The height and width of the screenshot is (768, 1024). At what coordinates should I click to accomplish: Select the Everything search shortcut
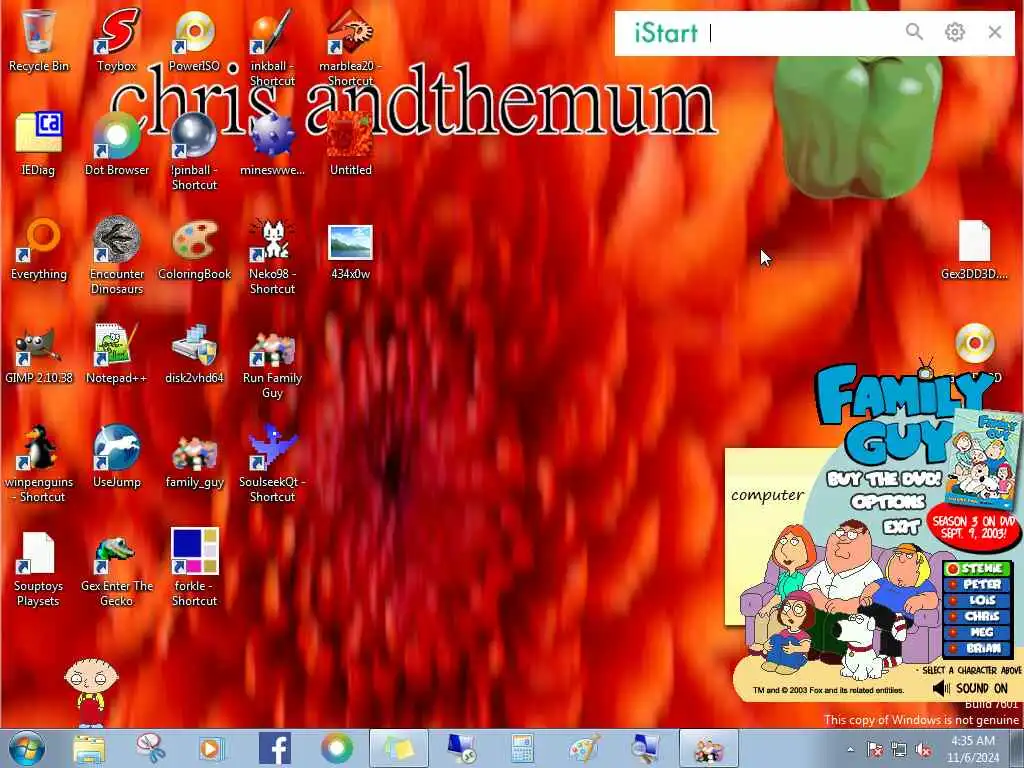39,239
